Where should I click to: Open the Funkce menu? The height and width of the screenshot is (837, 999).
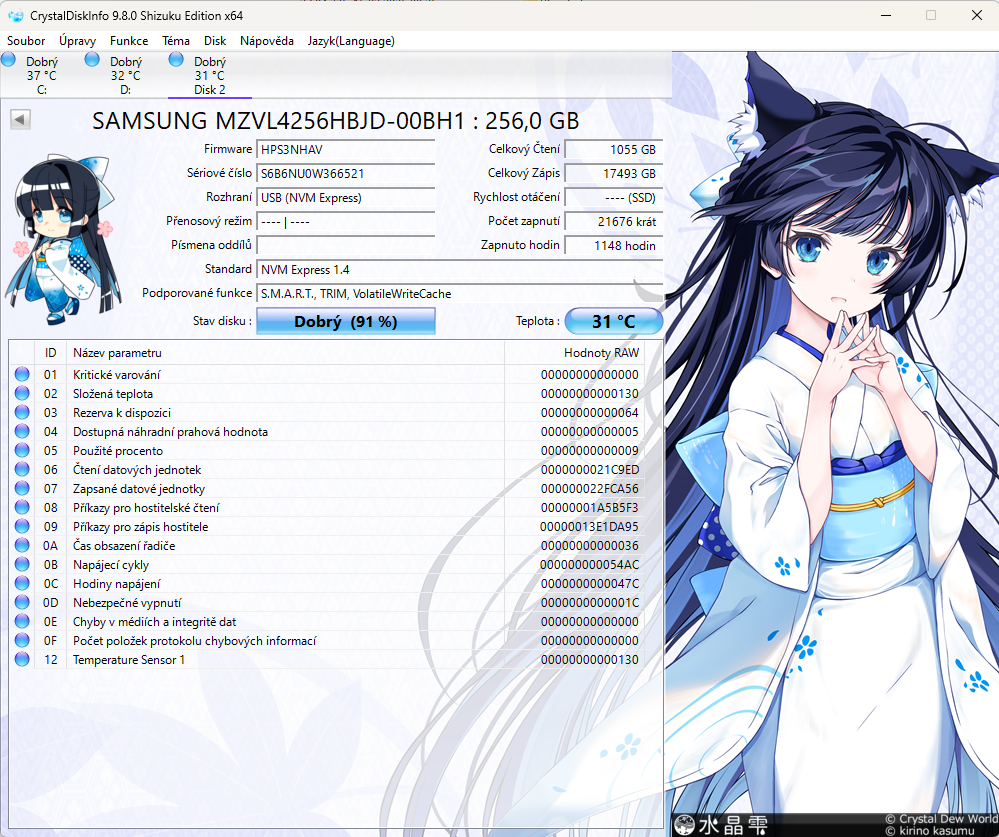[129, 41]
